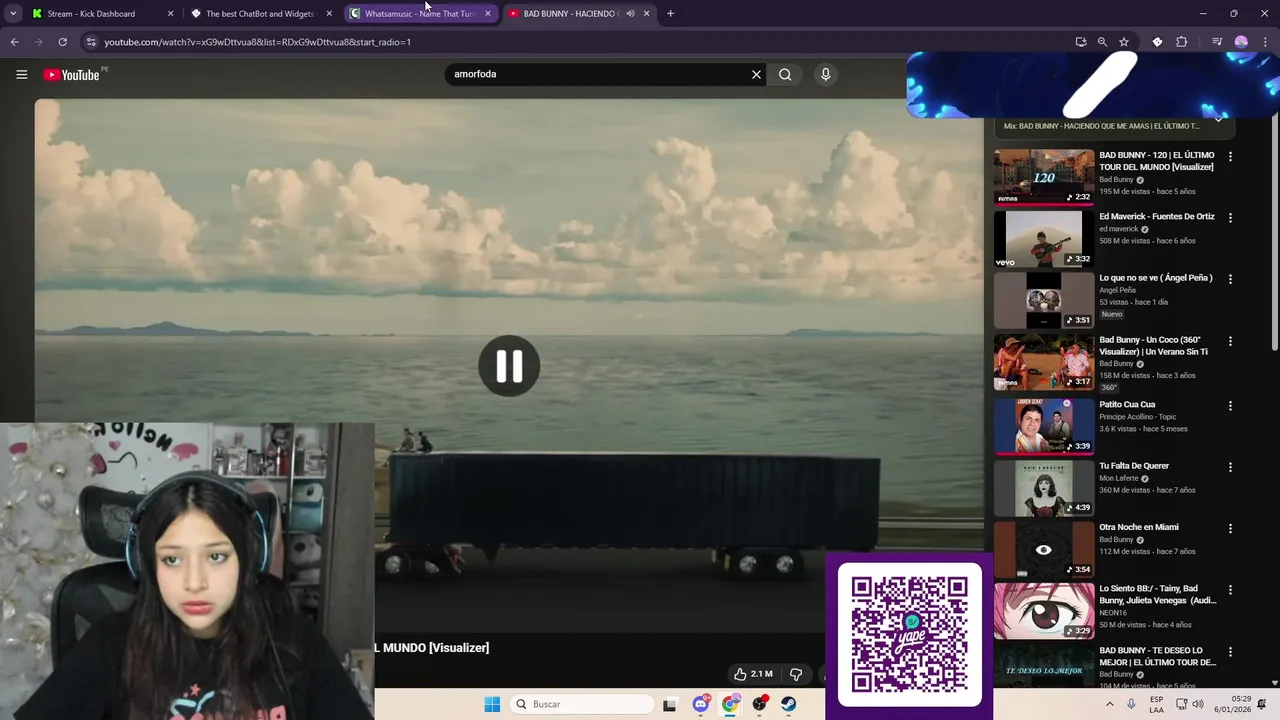Show hidden system tray icons
Screen dimensions: 1280x720
pyautogui.click(x=1109, y=704)
